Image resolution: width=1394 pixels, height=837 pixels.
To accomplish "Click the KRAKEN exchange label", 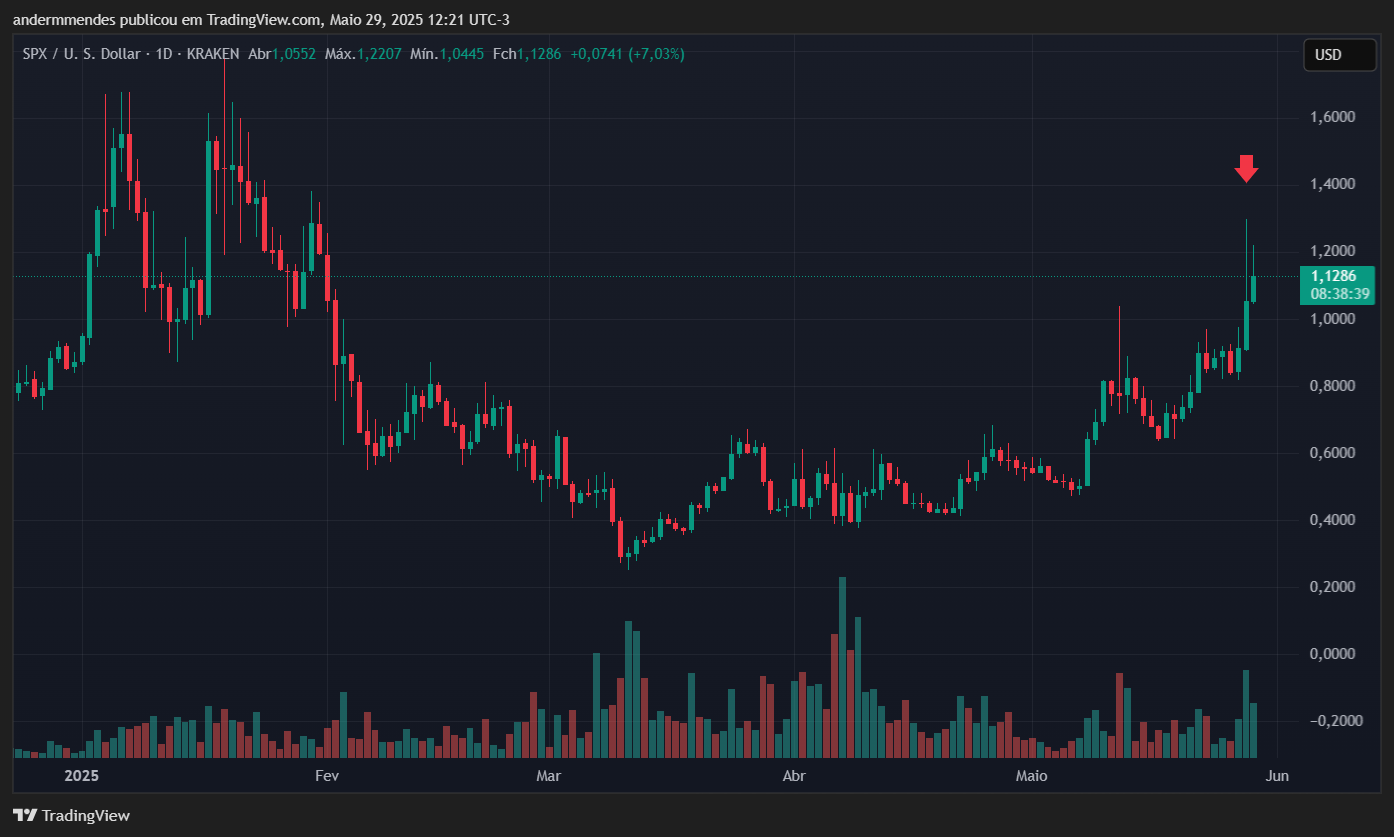I will click(x=214, y=54).
